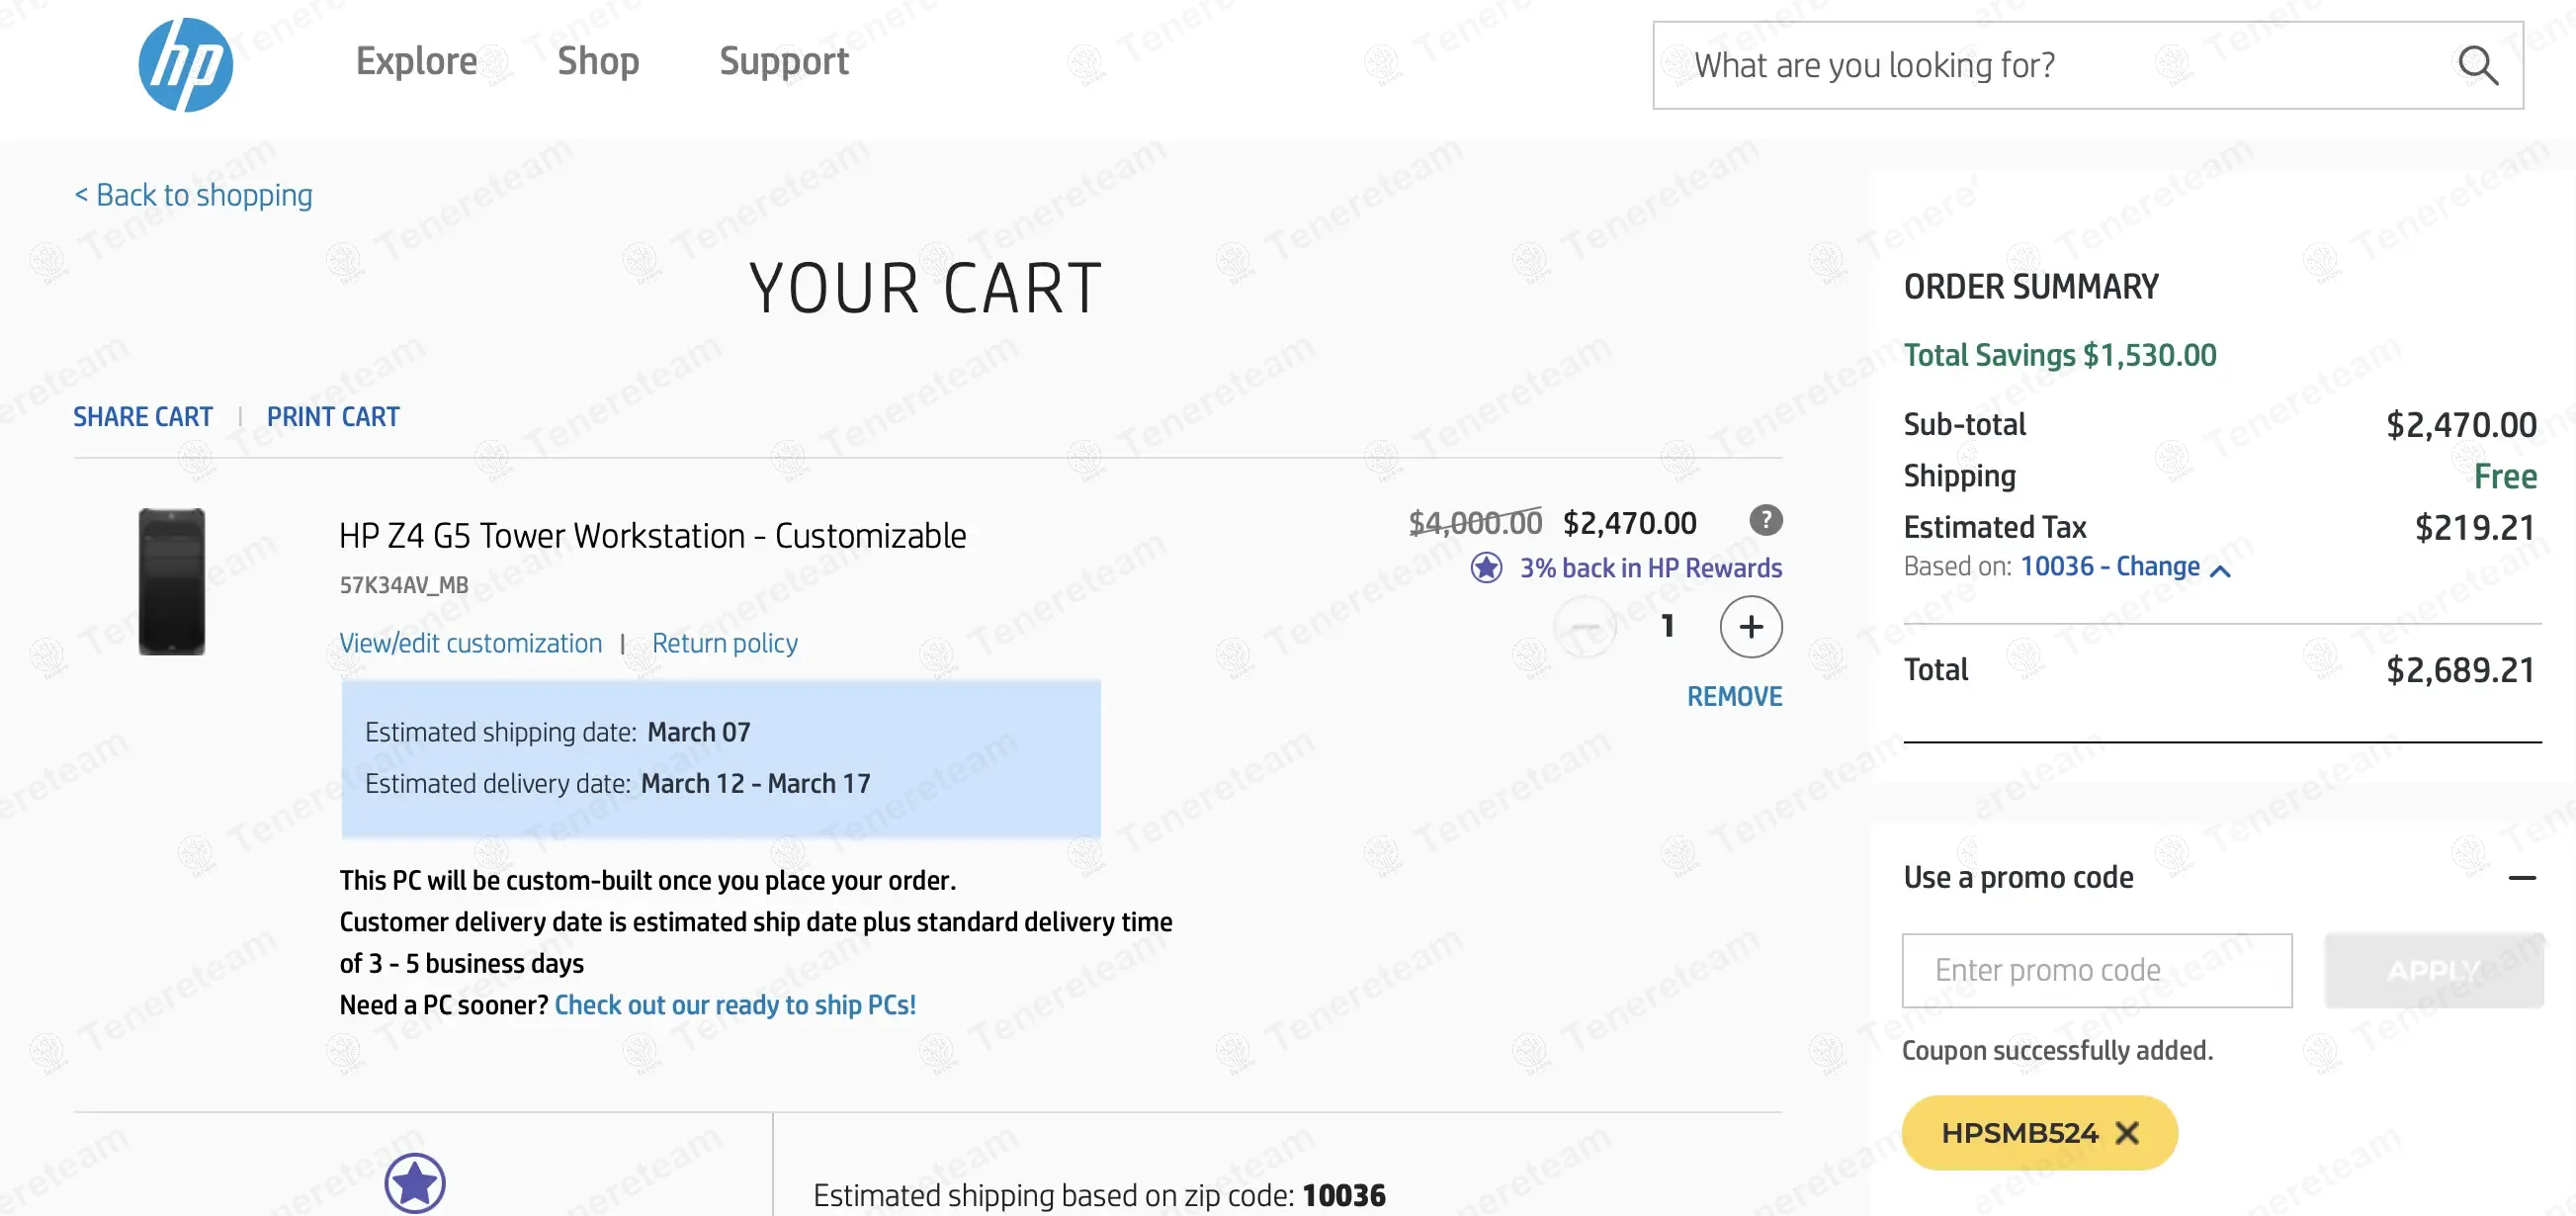This screenshot has height=1216, width=2576.
Task: Open View/edit customization link
Action: pyautogui.click(x=470, y=643)
